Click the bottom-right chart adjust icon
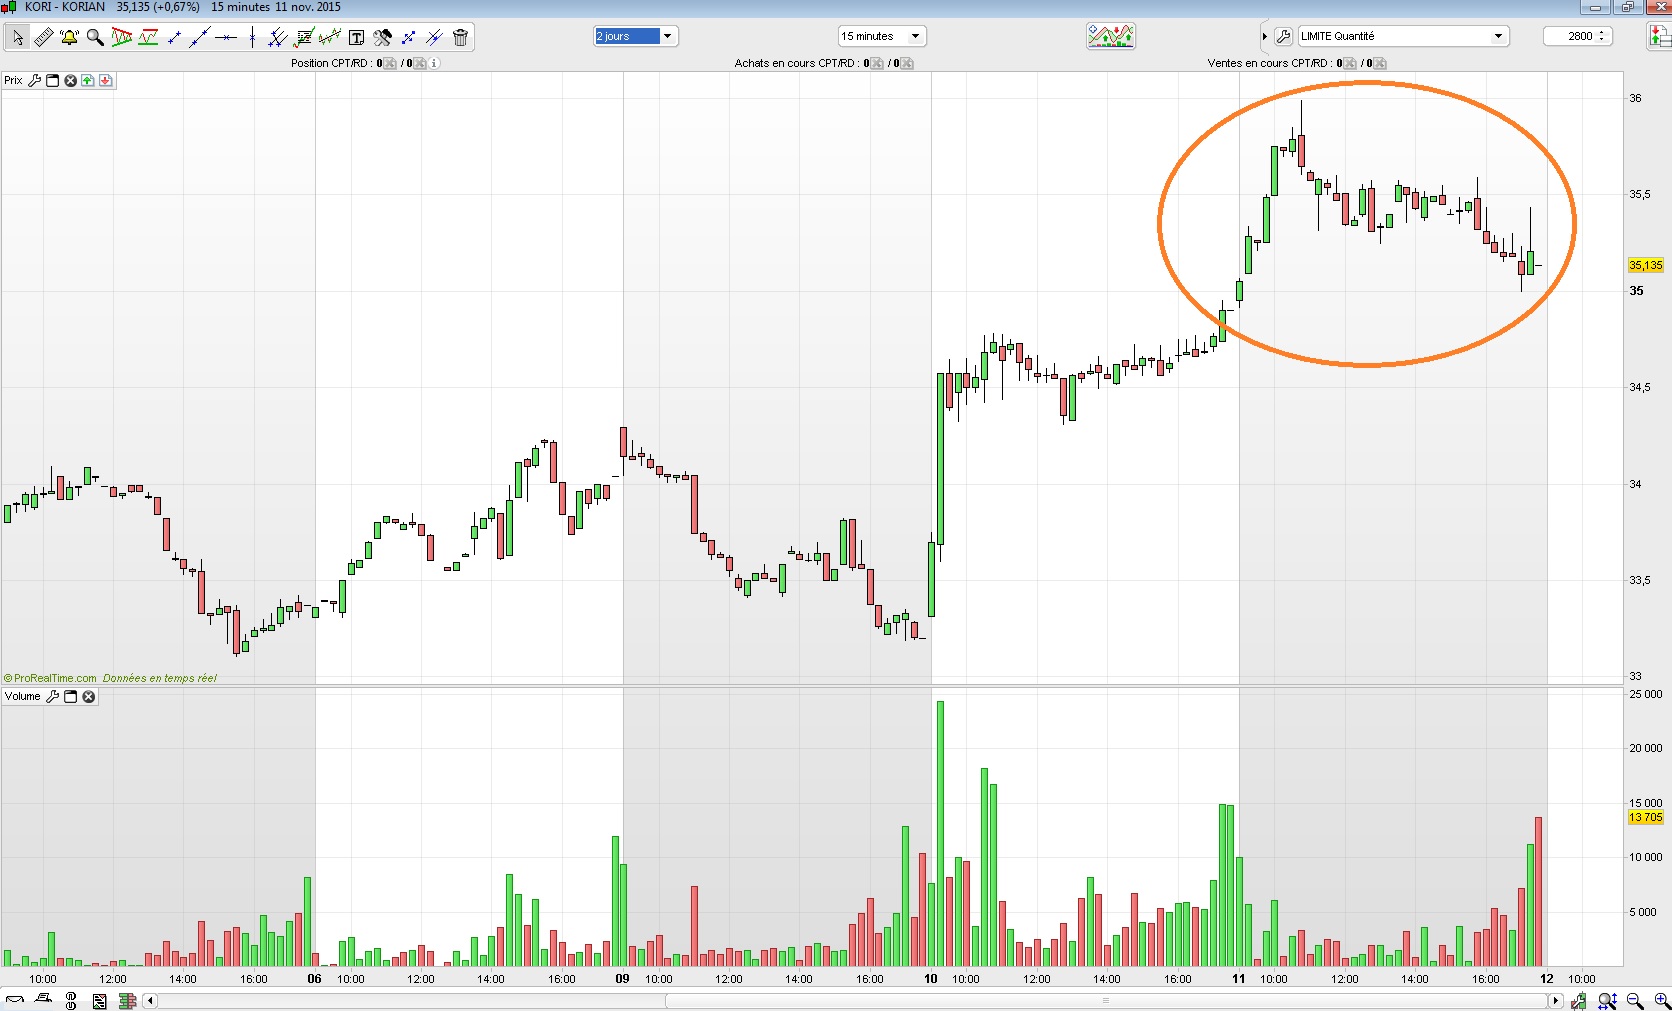Viewport: 1672px width, 1011px height. coord(1579,1000)
